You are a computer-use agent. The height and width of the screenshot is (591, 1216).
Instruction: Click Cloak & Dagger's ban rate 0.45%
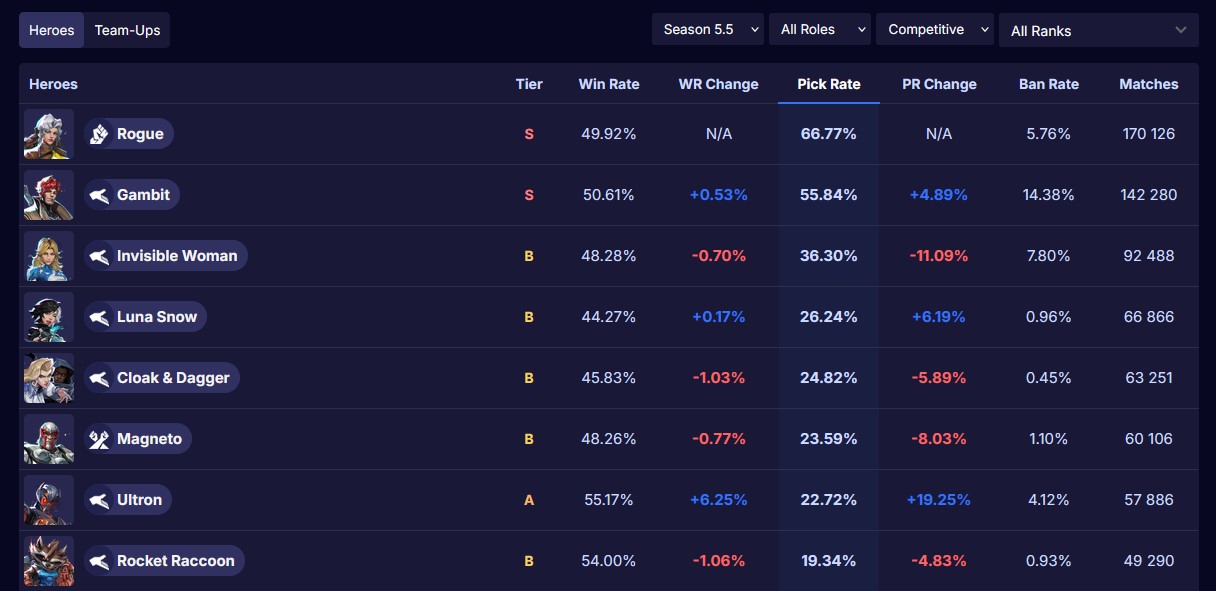point(1049,378)
